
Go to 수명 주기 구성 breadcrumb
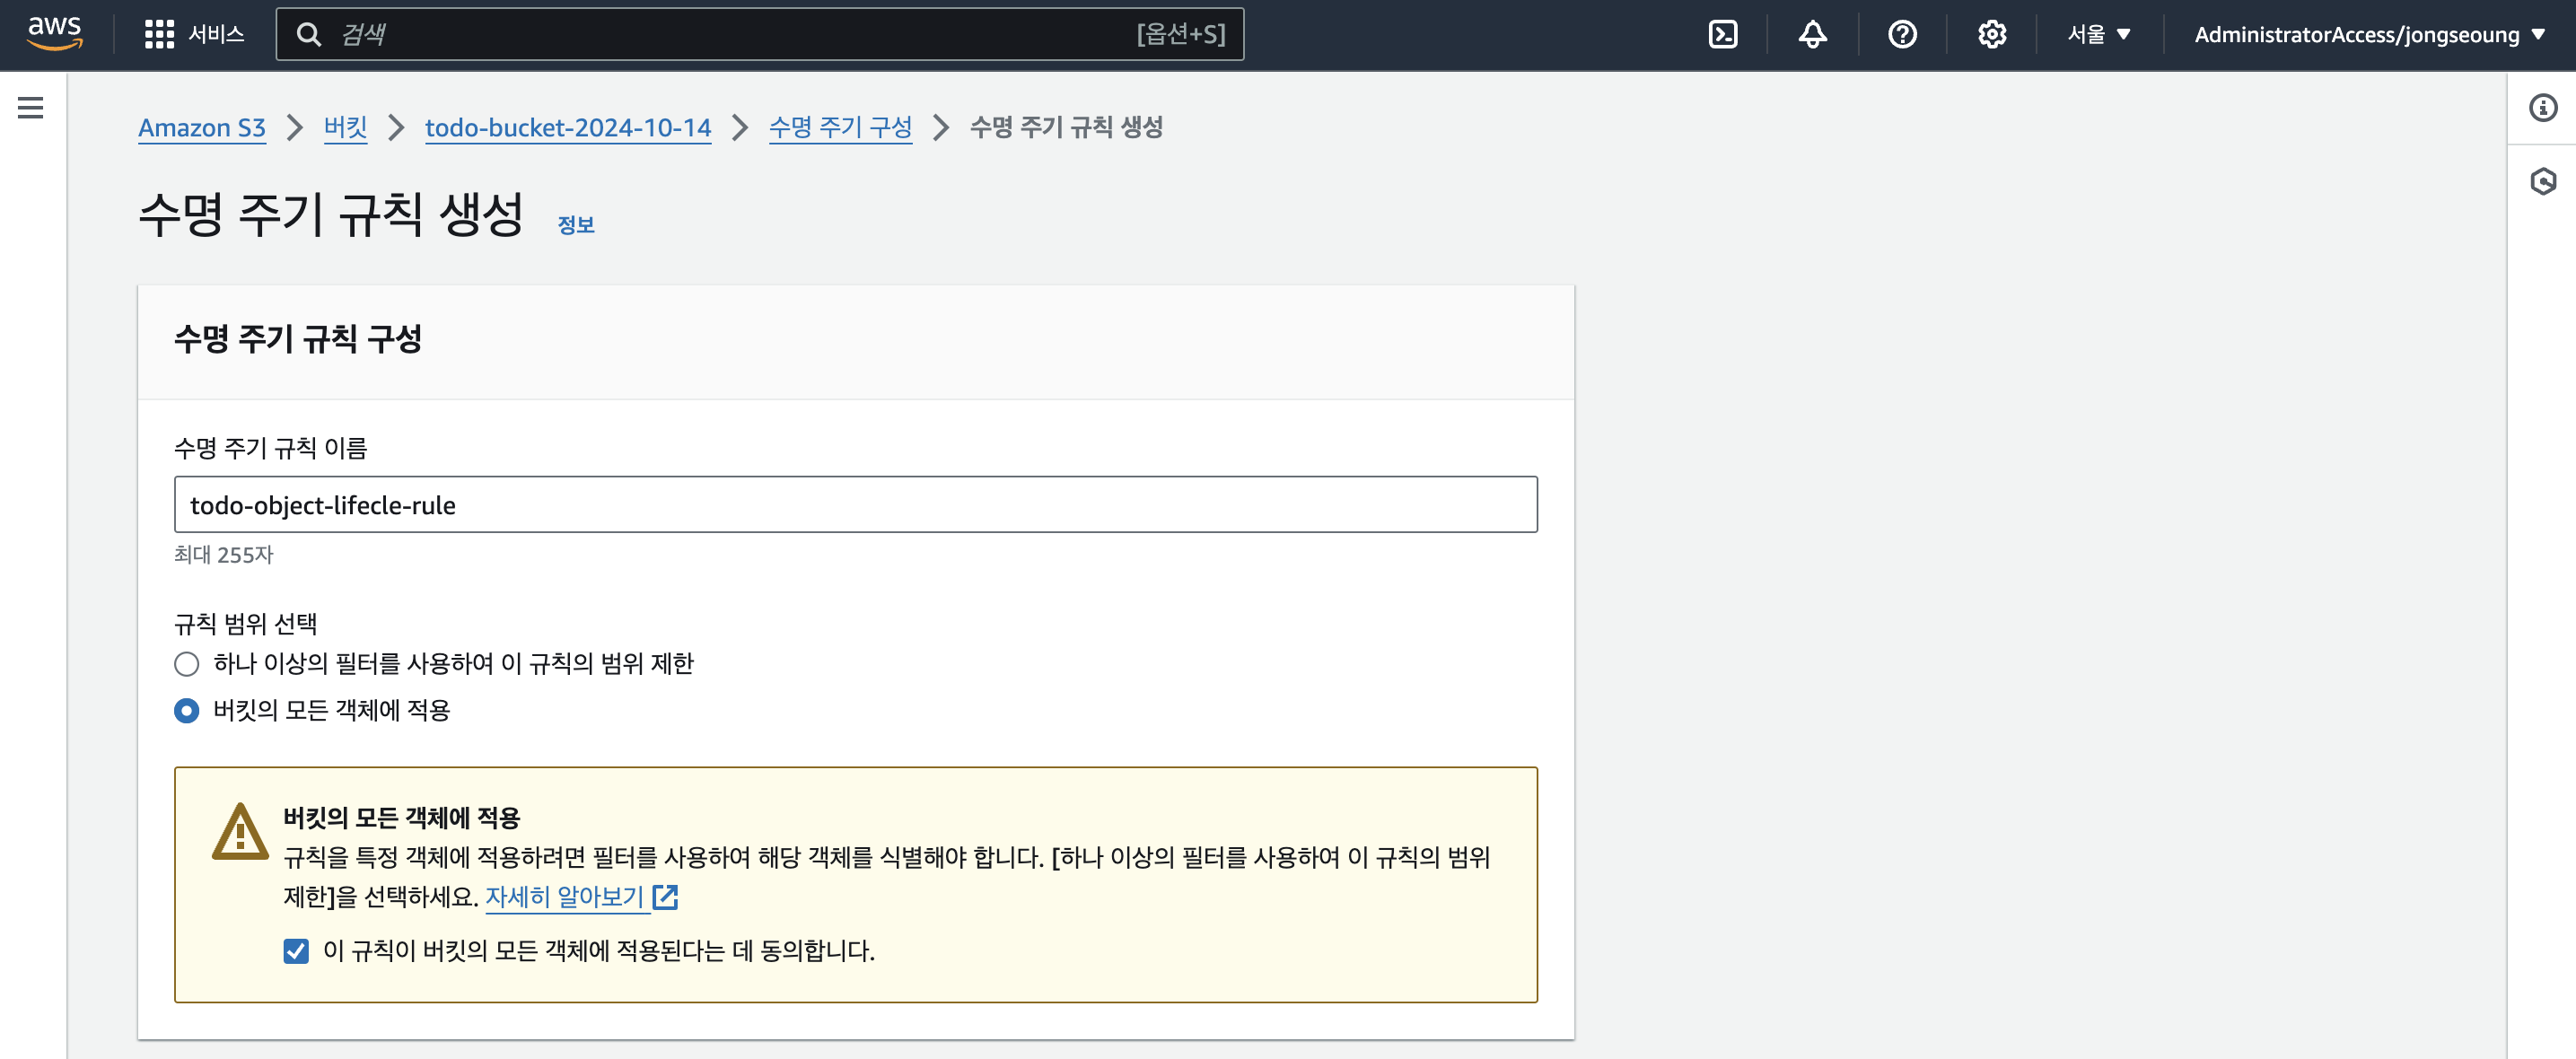840,127
